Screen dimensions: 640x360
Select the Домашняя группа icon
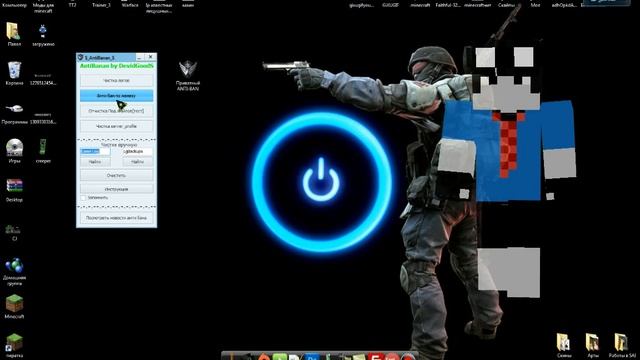click(14, 271)
